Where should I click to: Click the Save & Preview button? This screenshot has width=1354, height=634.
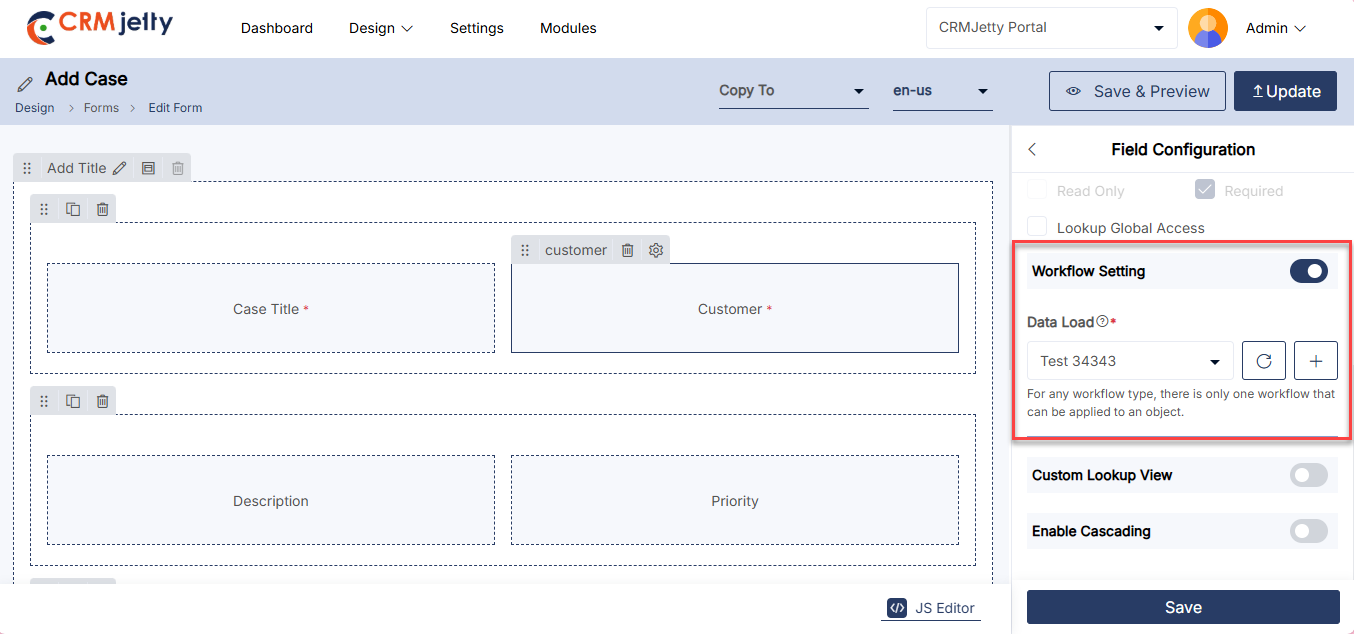[1137, 91]
